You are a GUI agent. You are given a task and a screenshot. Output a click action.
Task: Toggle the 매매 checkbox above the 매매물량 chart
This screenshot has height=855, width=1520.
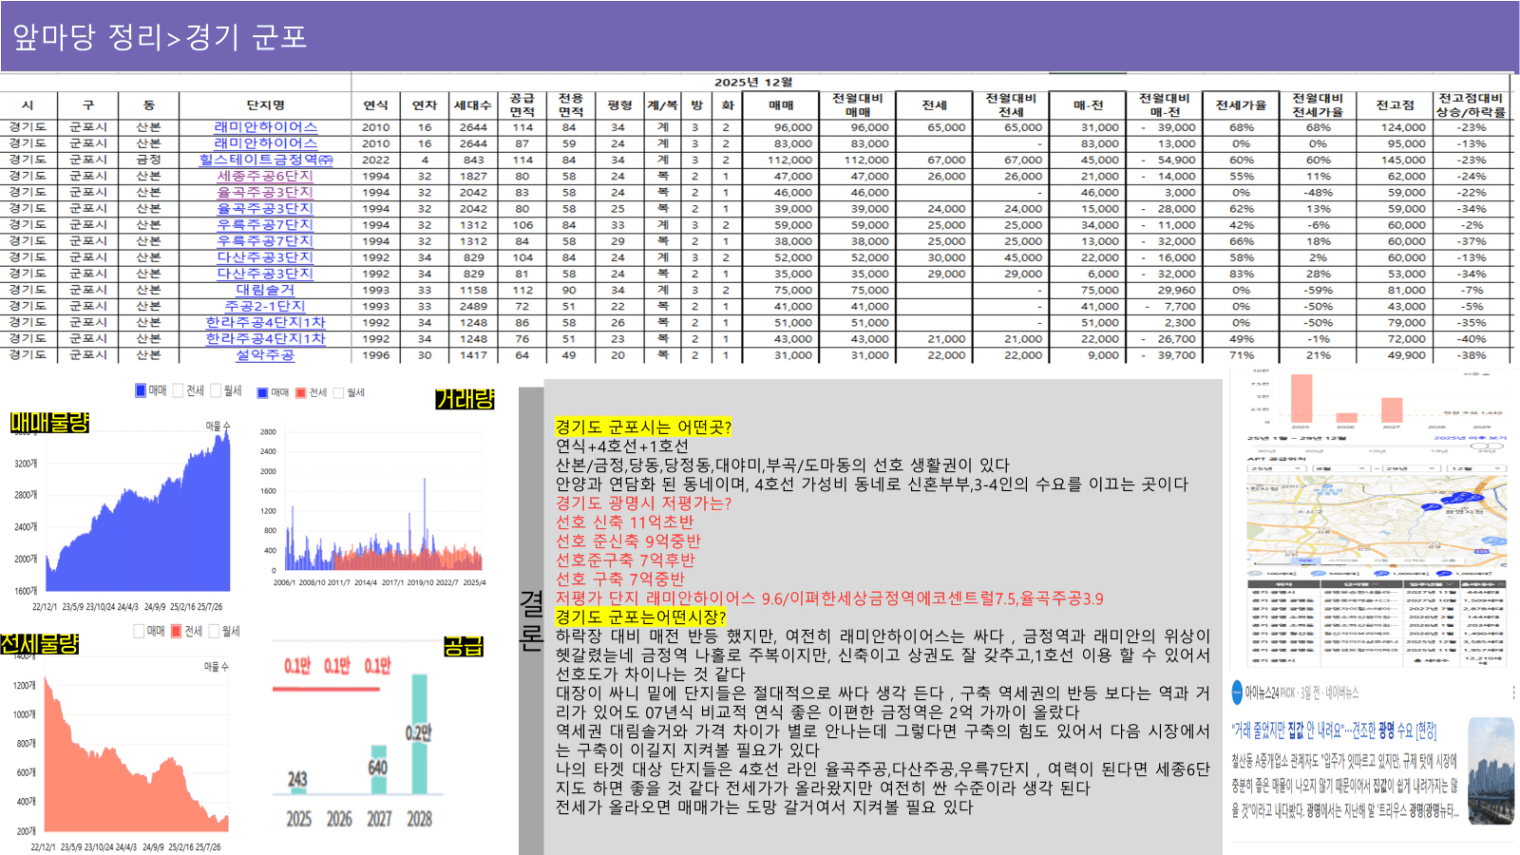(141, 390)
